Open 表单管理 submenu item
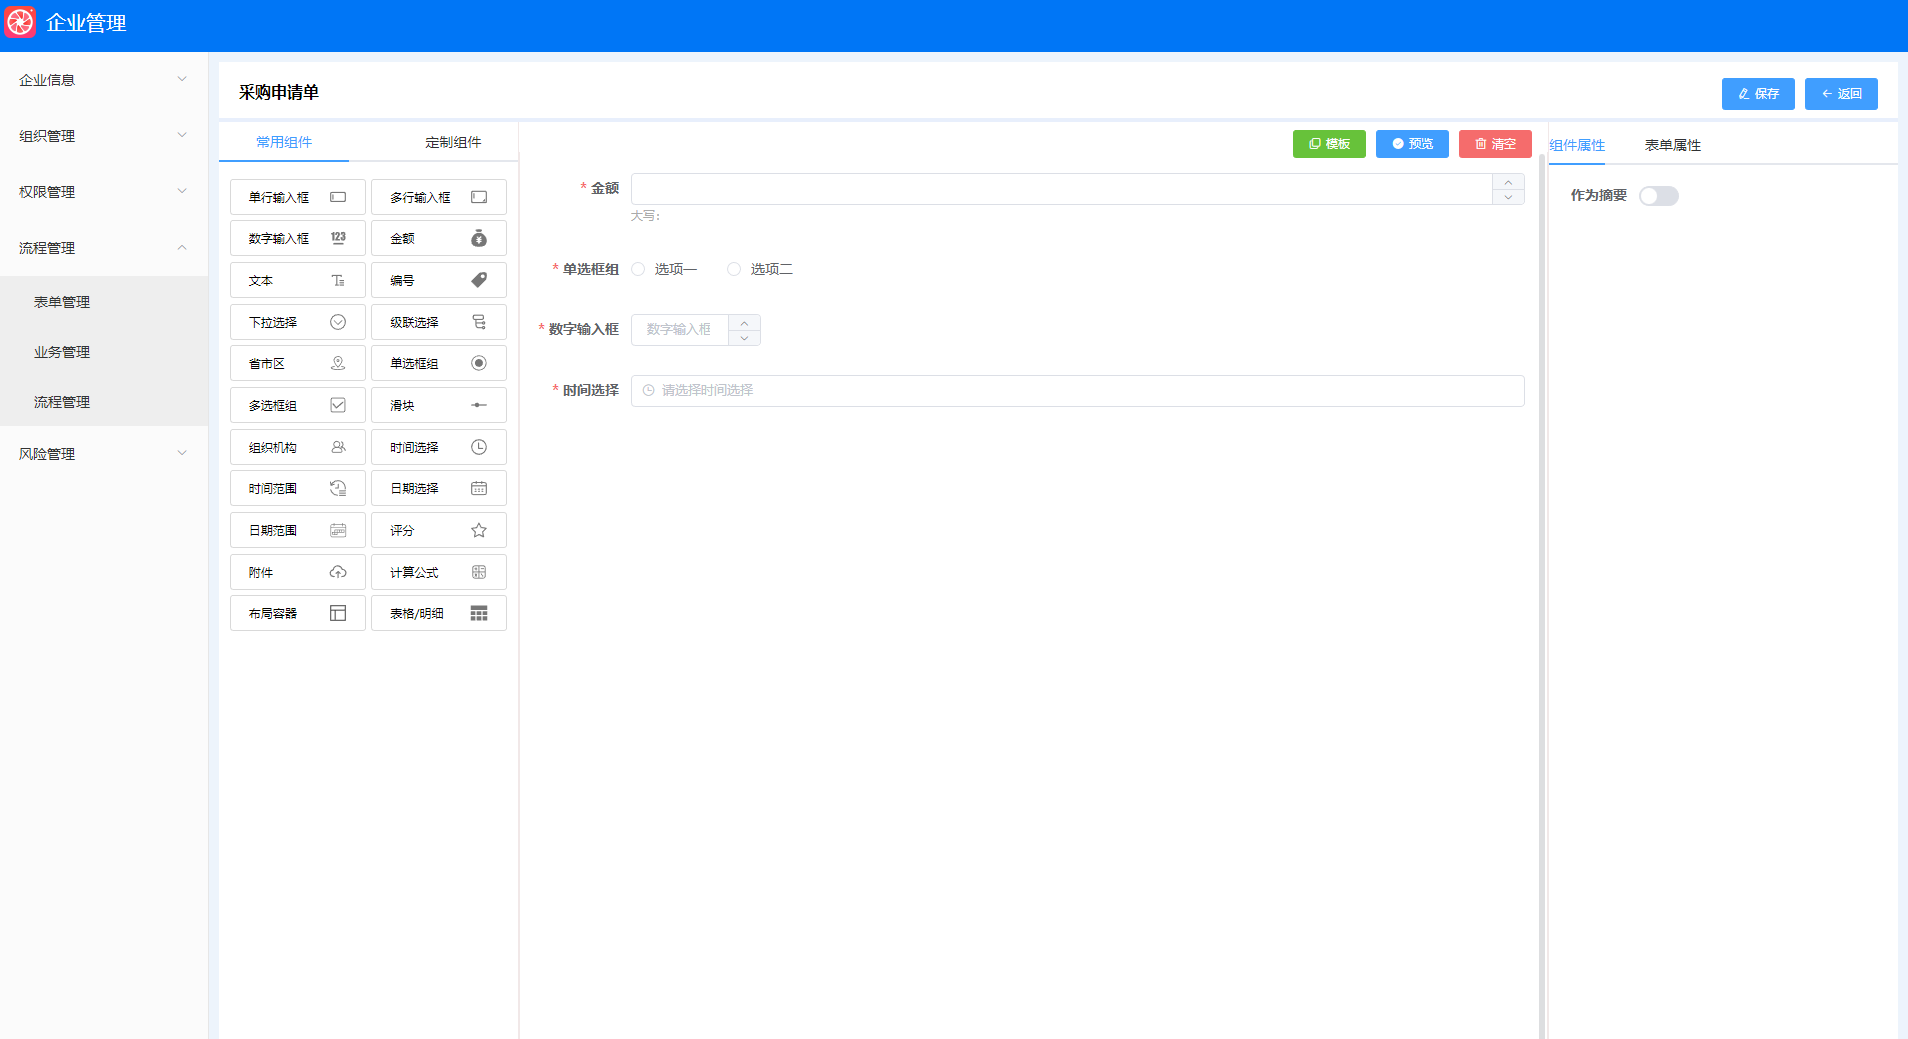 coord(104,302)
